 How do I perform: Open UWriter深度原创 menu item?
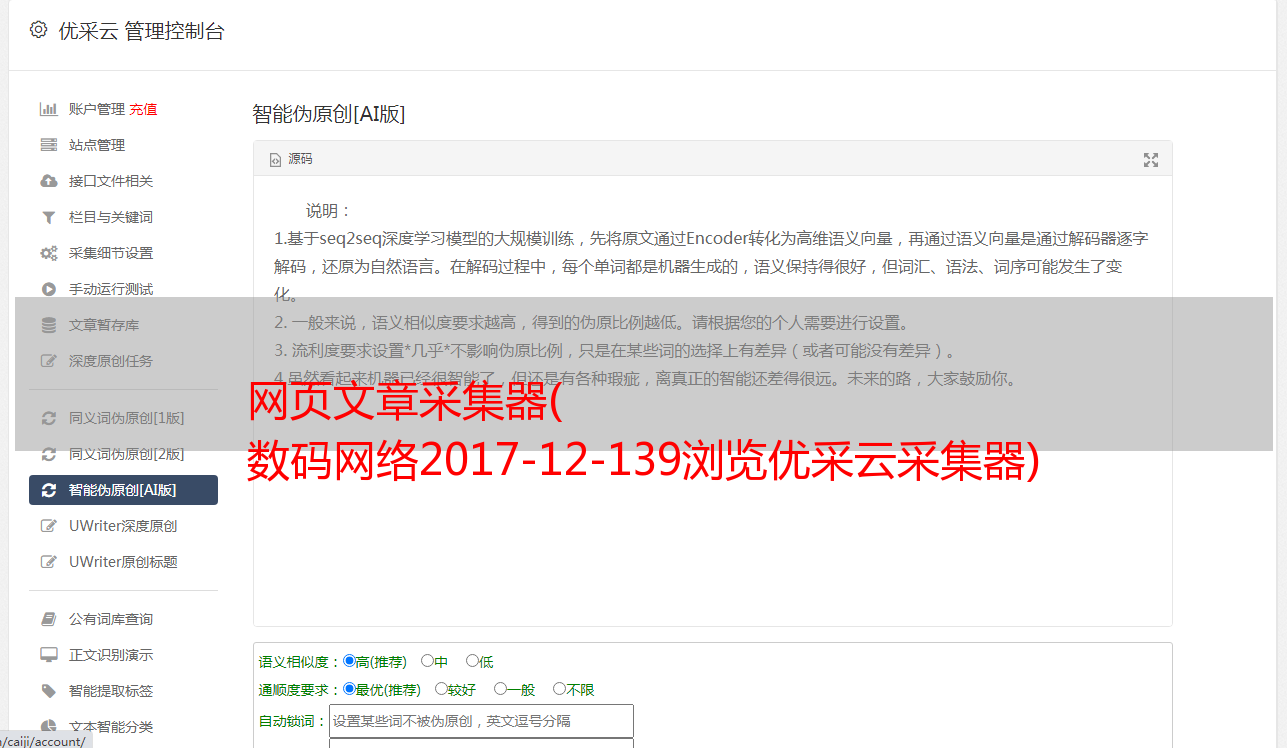click(x=124, y=526)
